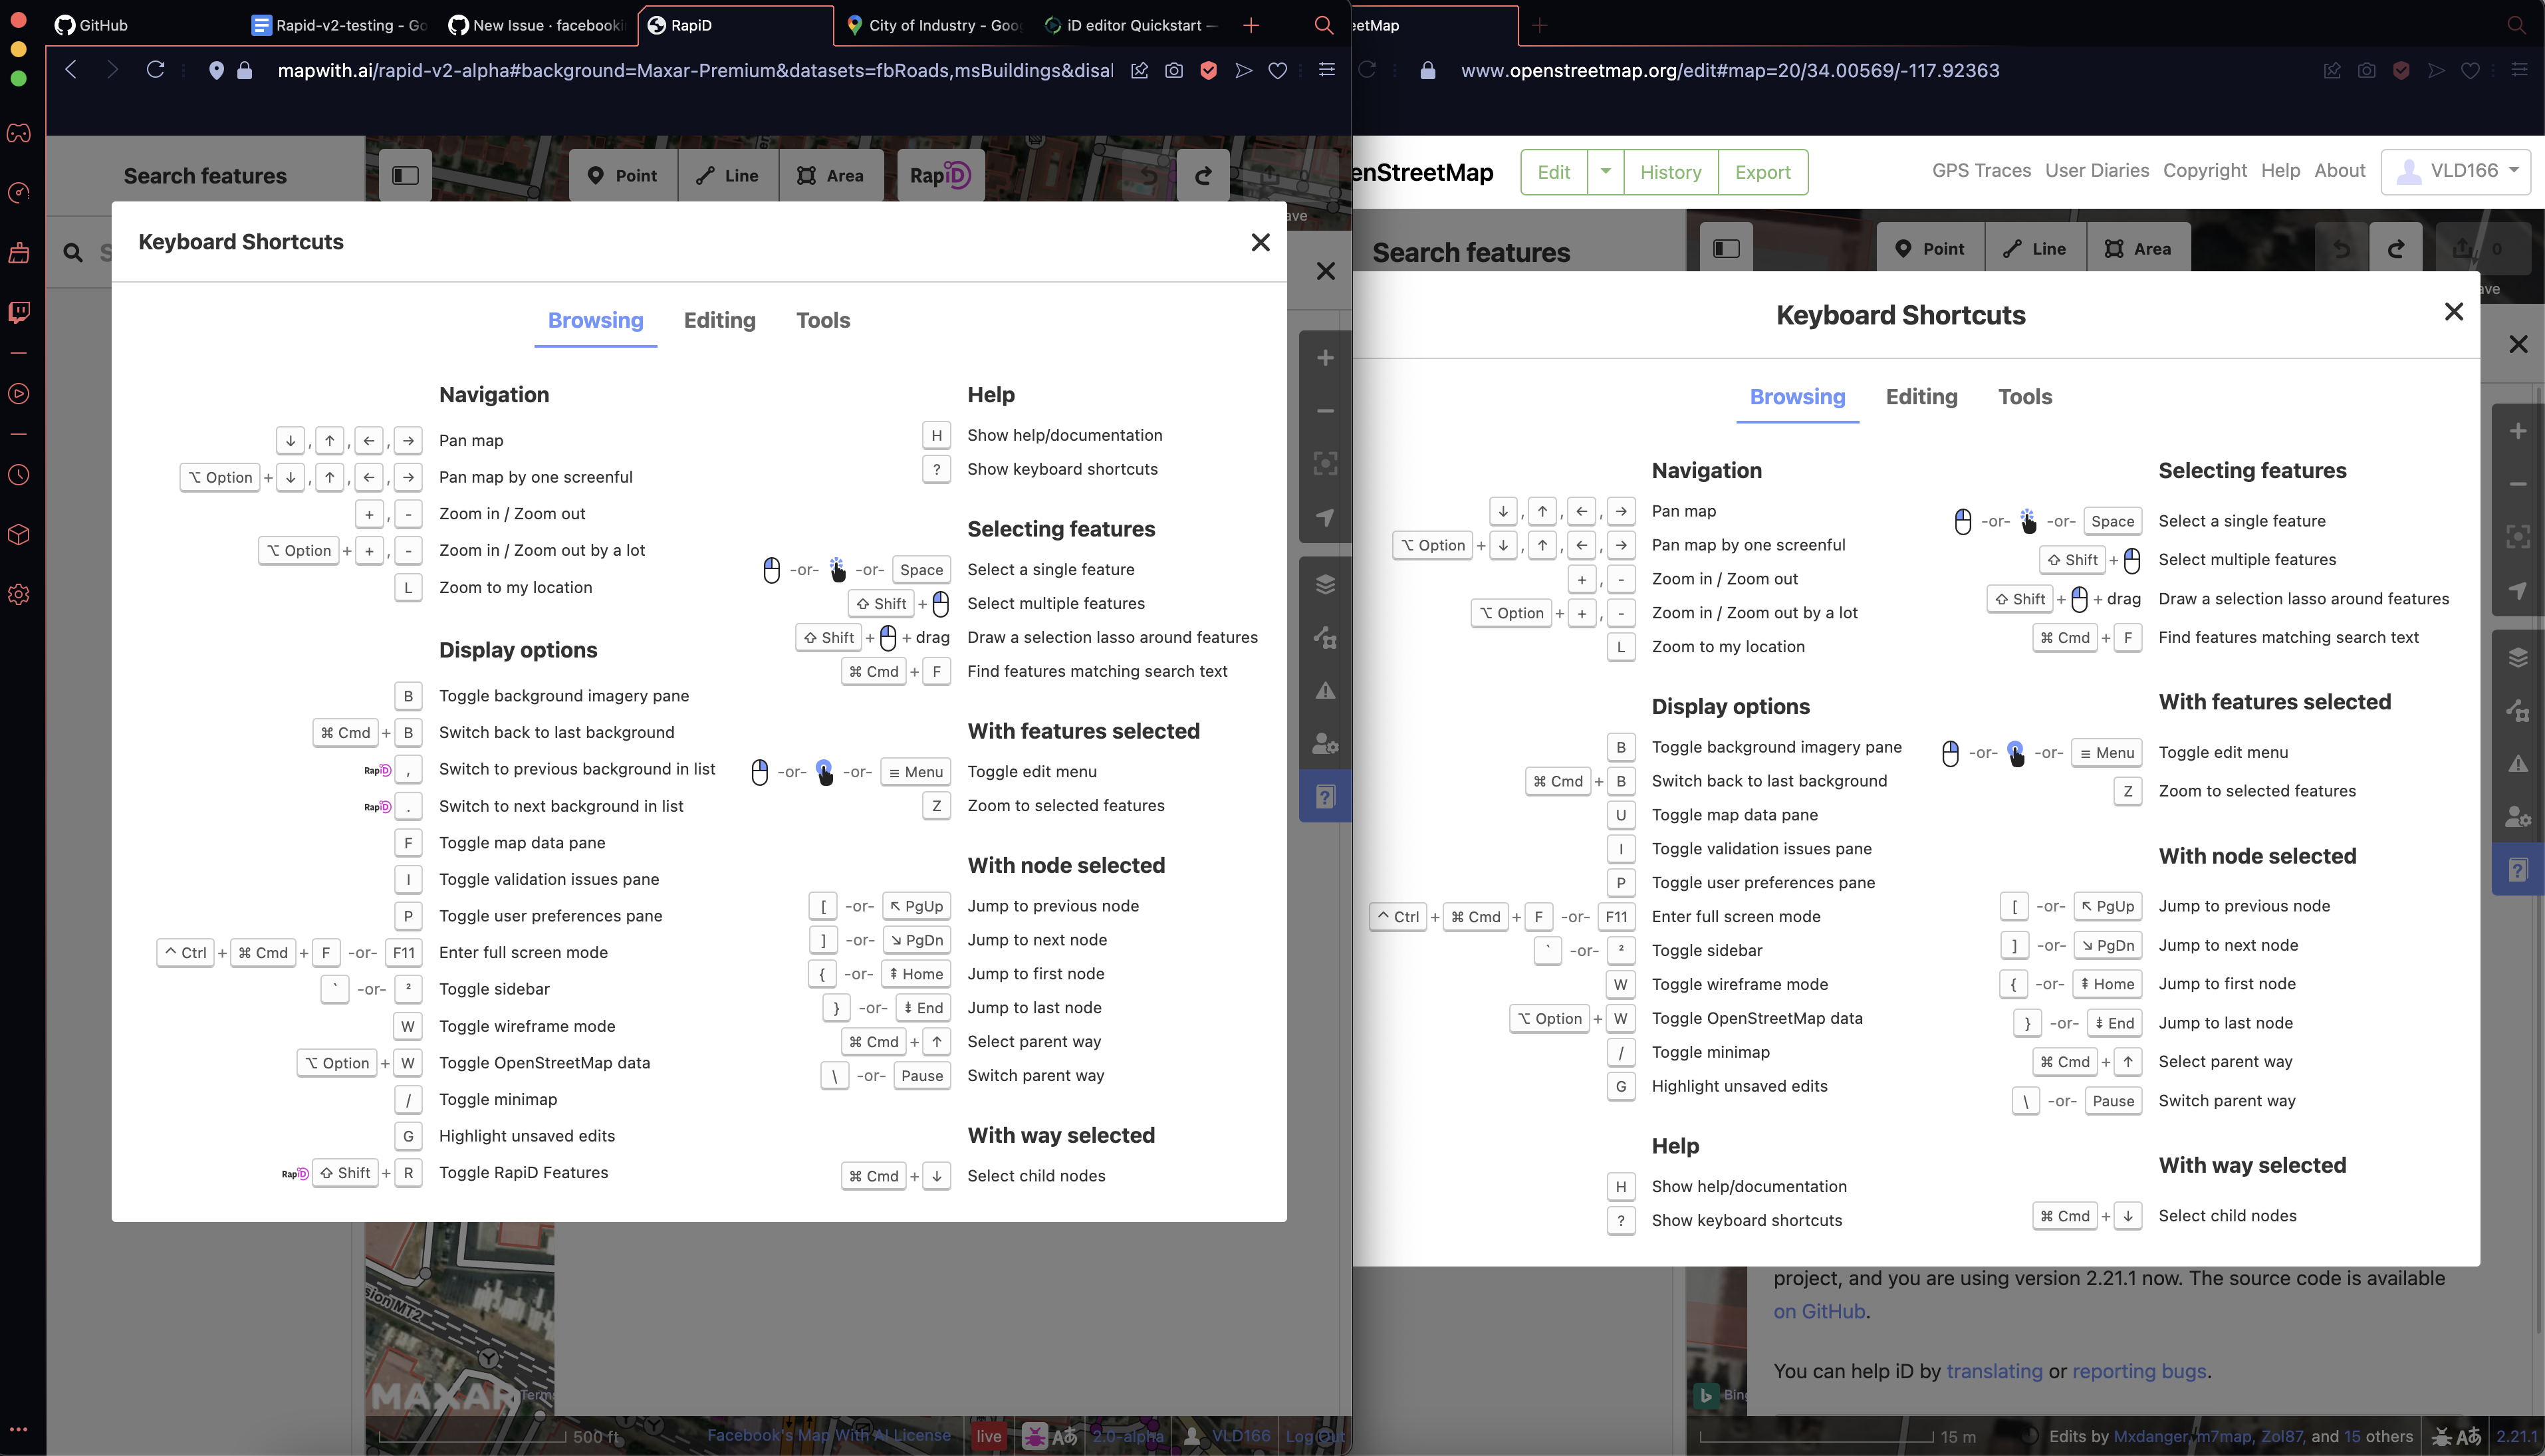Open background layers pane in RapiD
The image size is (2545, 1456).
coord(1325,584)
